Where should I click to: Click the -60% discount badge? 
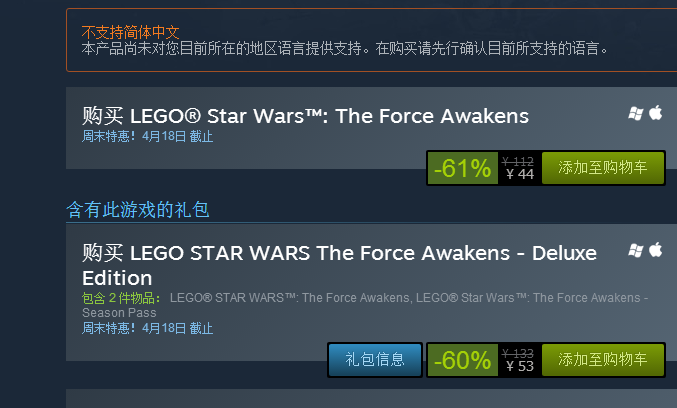pos(461,360)
